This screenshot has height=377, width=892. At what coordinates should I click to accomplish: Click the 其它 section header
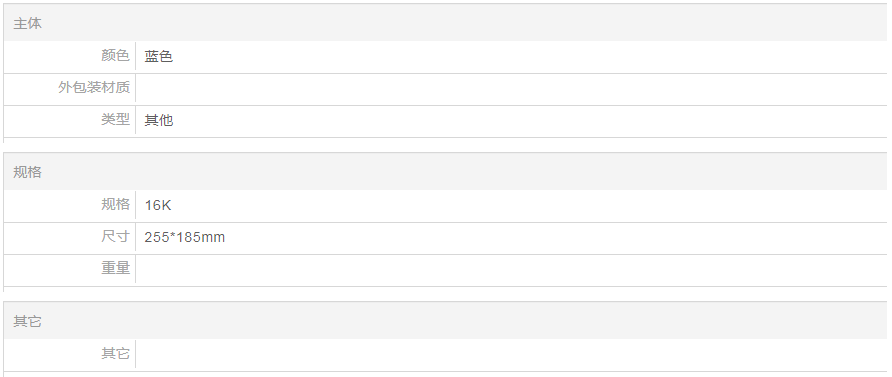click(27, 321)
